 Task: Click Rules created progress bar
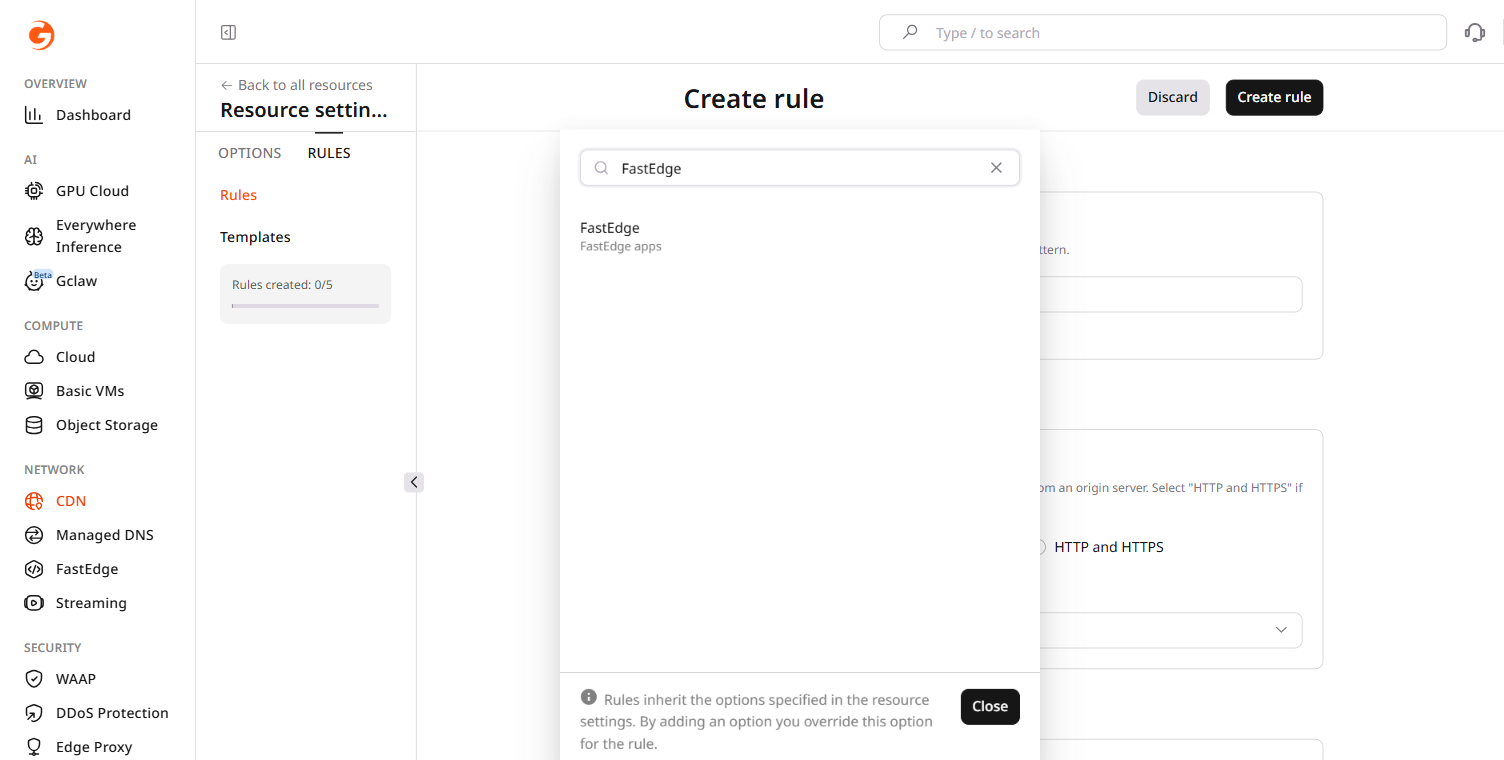tap(305, 306)
